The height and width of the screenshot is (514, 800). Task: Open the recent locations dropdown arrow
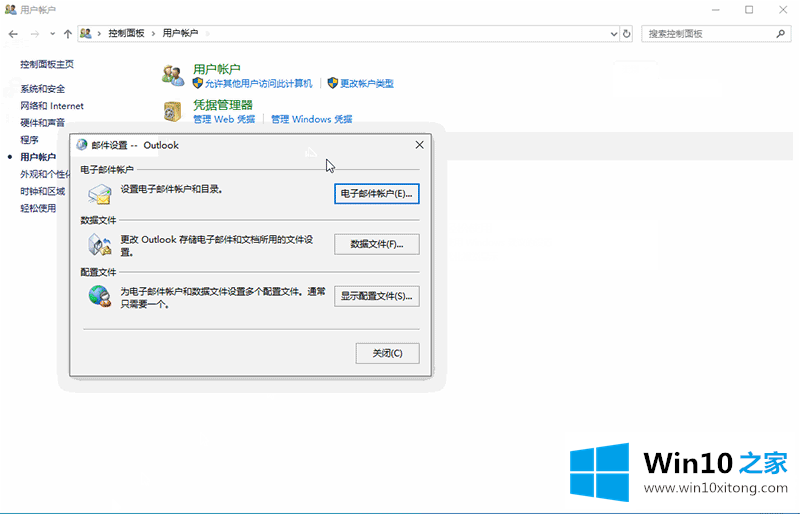point(53,34)
